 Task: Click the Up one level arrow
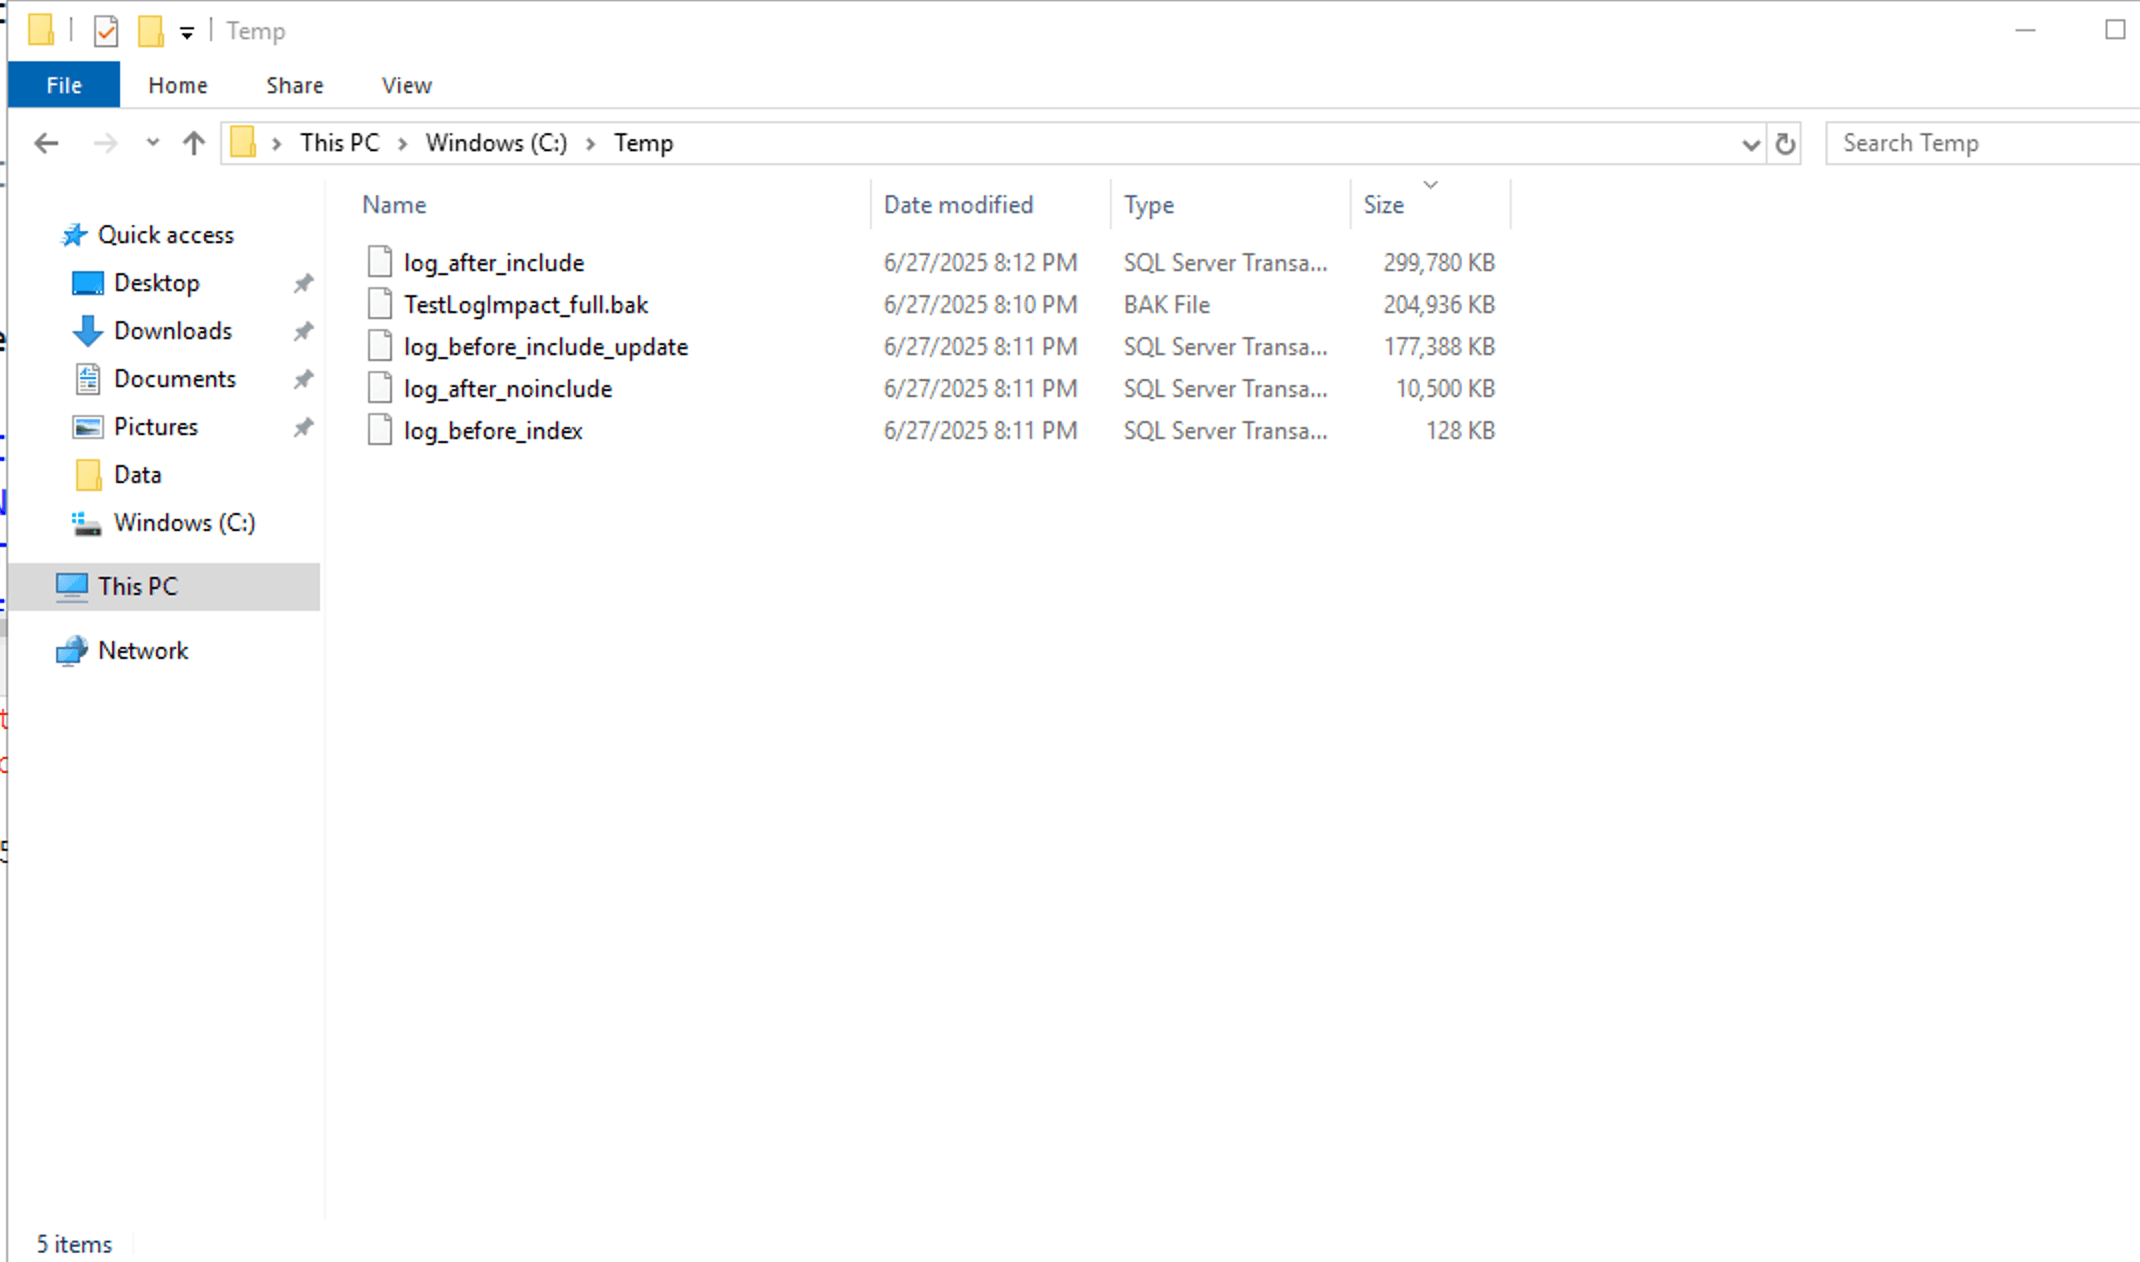194,144
